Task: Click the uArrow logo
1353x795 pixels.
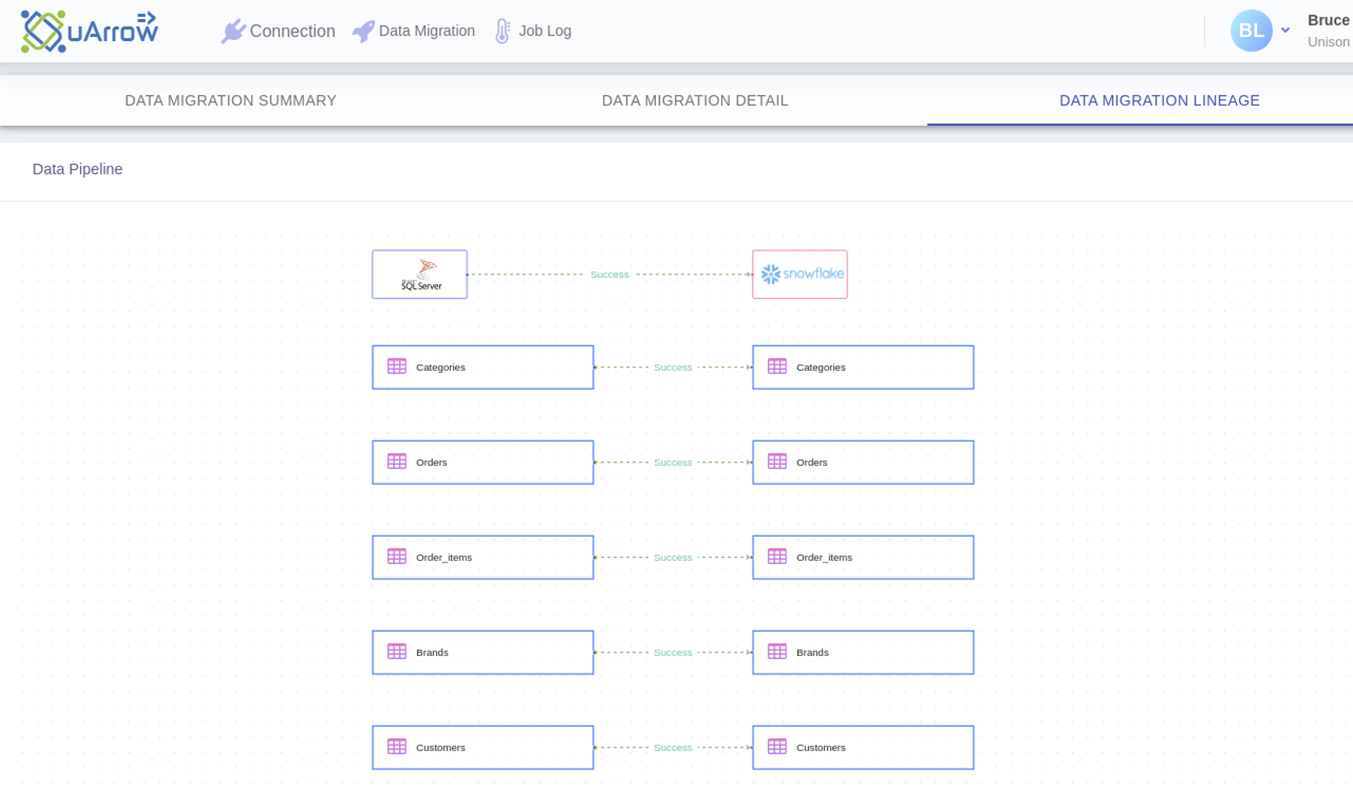Action: 89,31
